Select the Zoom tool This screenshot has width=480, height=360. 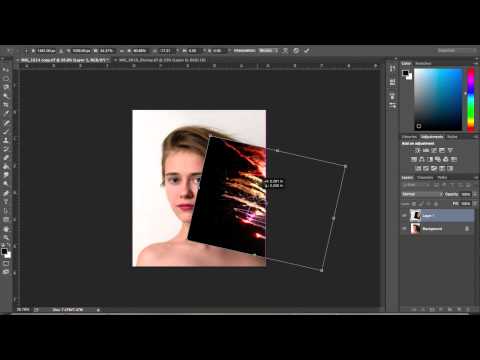(6, 238)
